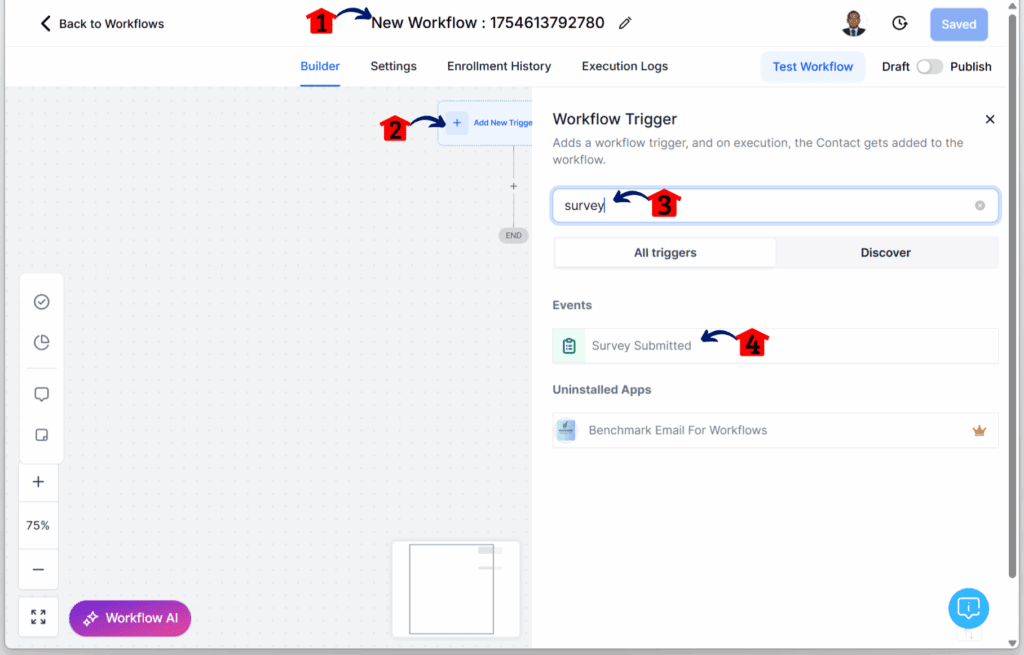Click the canvas minimap thumbnail
Viewport: 1024px width, 655px height.
tap(456, 588)
